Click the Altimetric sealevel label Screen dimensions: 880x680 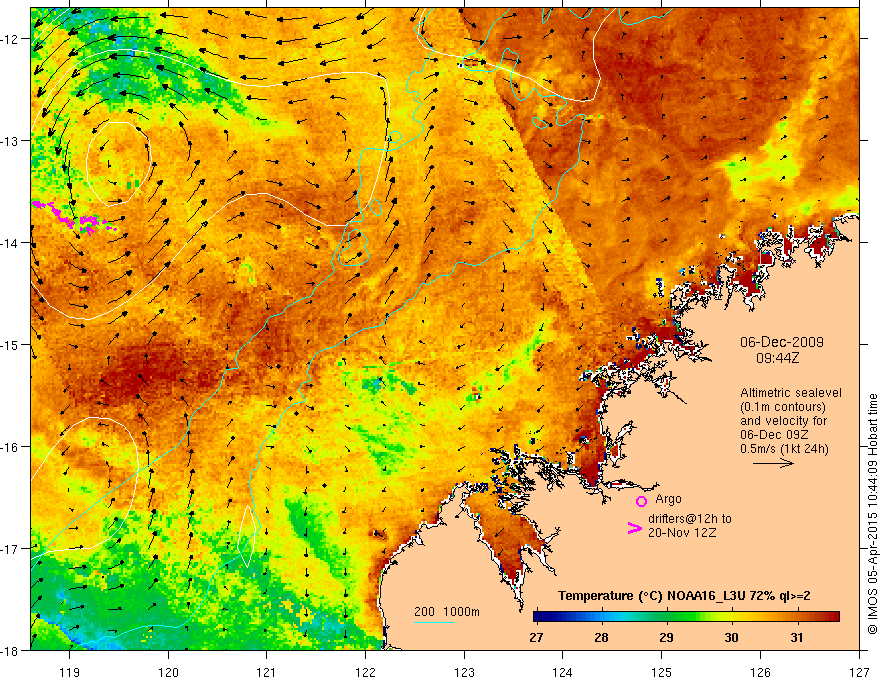click(x=791, y=393)
